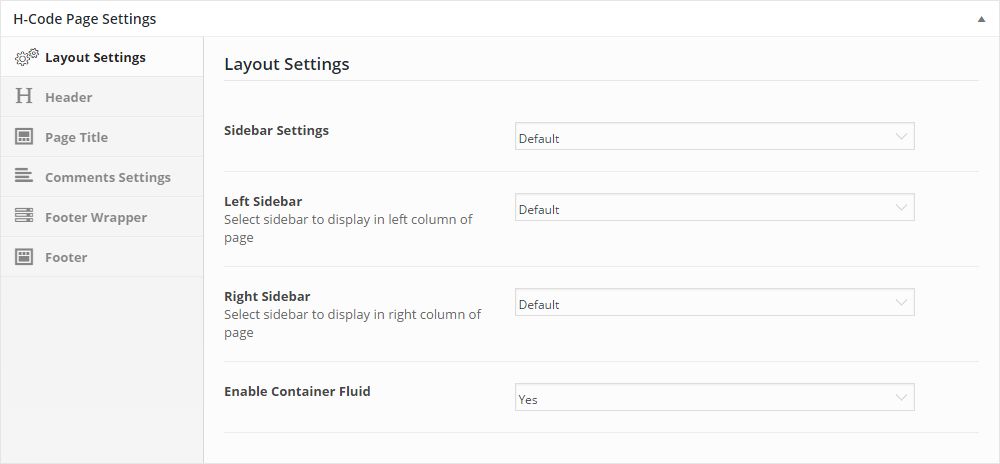Click the Header H icon

click(x=24, y=96)
